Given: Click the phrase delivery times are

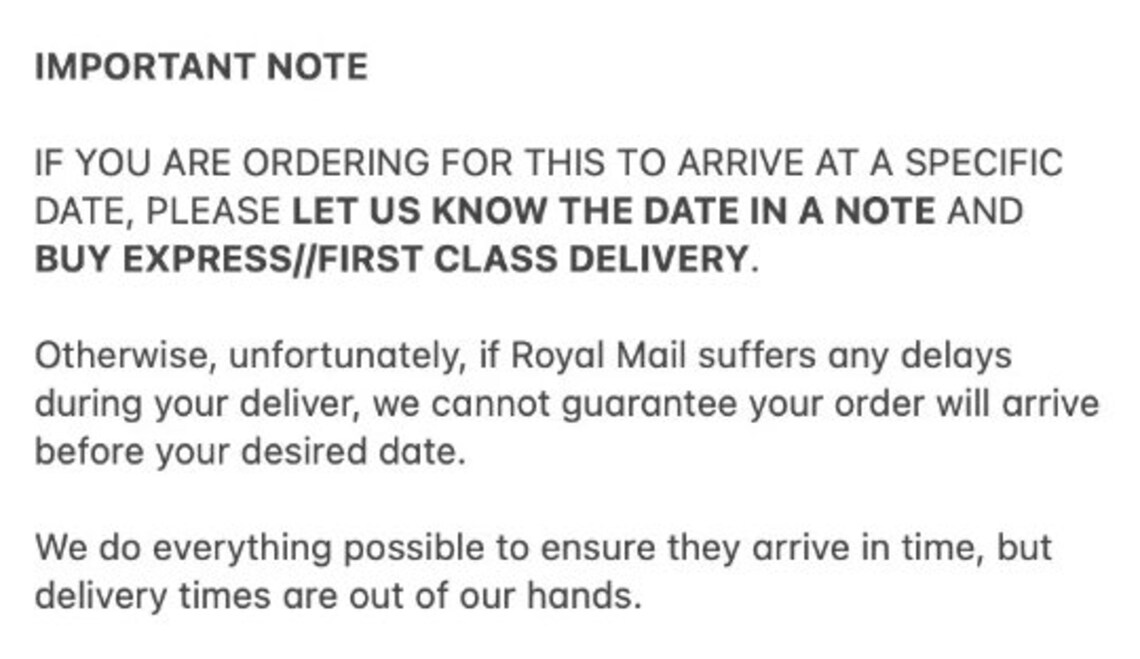Looking at the screenshot, I should pos(186,596).
